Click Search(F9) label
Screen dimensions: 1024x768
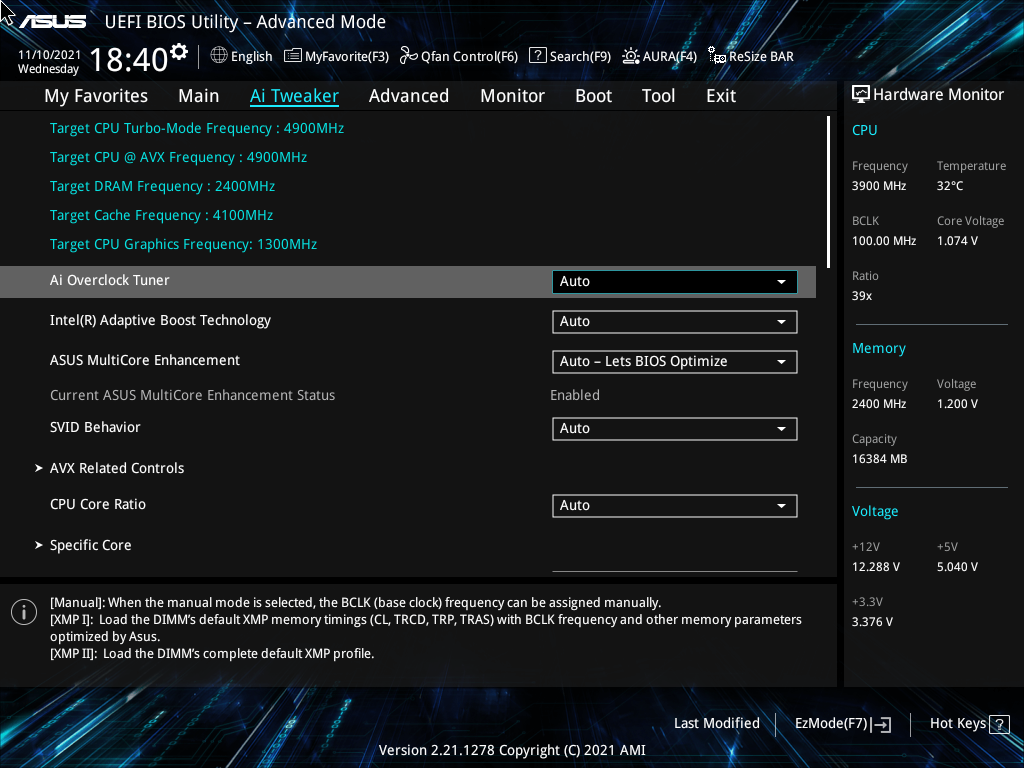[580, 57]
